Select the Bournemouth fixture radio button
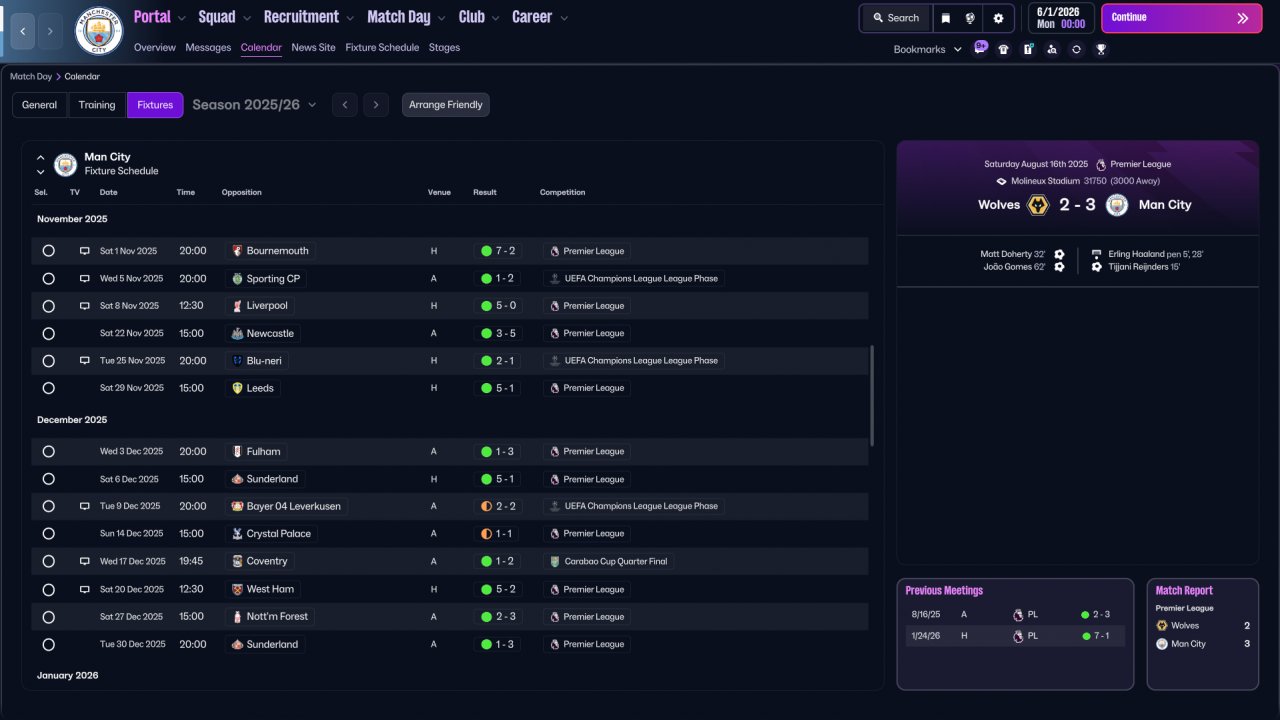 [48, 251]
